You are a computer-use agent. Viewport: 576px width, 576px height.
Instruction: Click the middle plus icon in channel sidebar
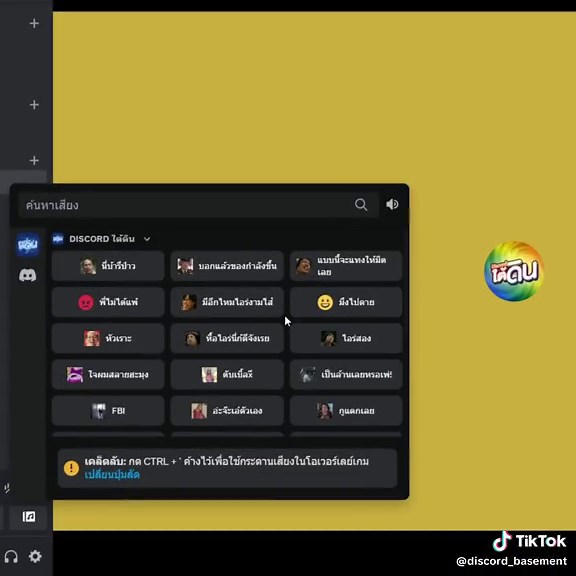click(34, 105)
